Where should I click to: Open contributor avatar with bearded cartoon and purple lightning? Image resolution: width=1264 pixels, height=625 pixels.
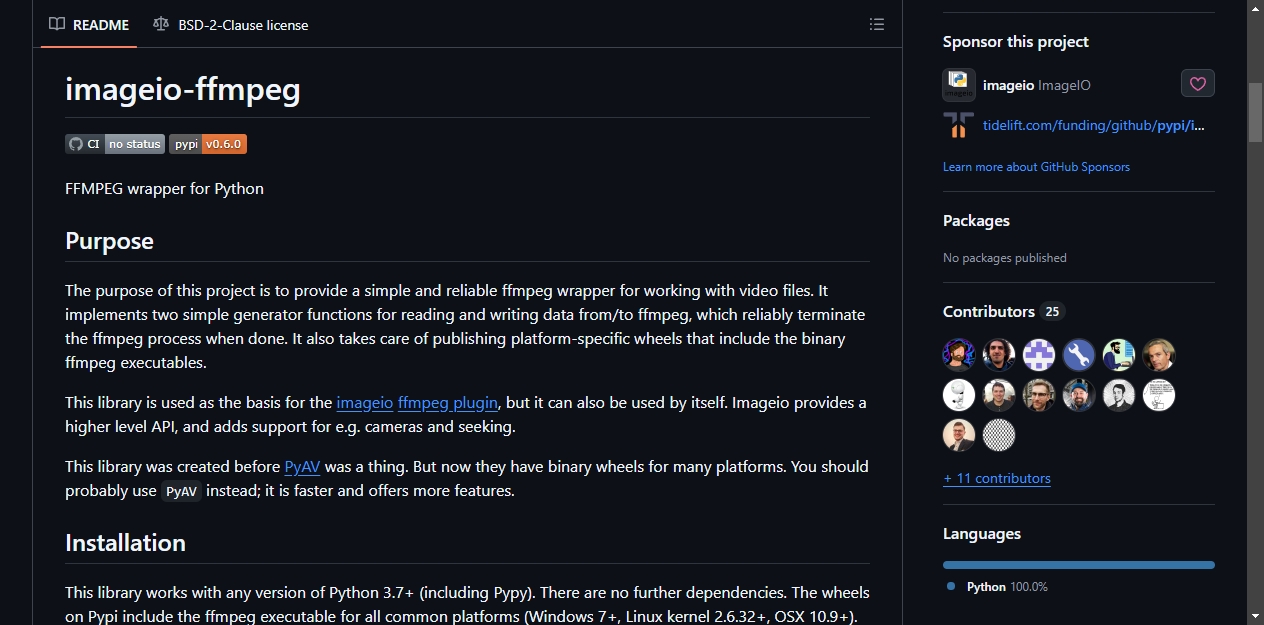click(959, 355)
